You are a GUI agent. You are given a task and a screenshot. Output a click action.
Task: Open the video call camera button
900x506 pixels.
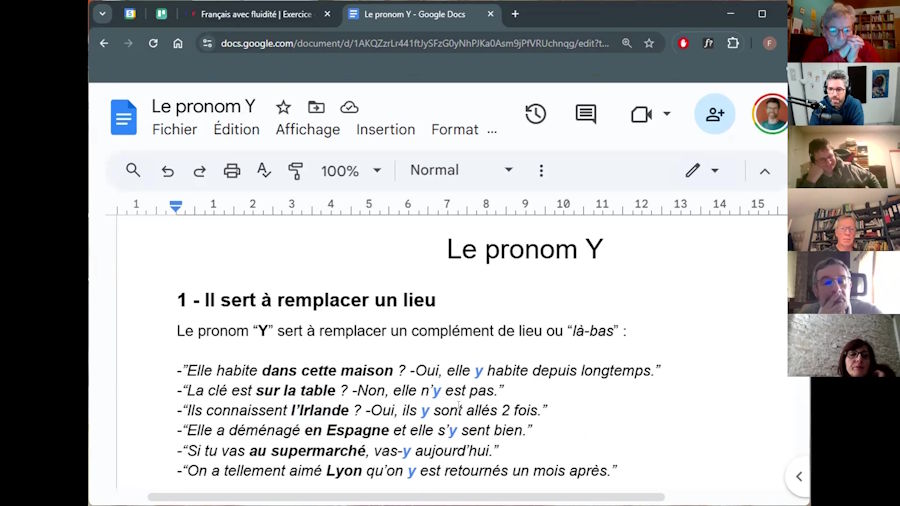pyautogui.click(x=650, y=114)
